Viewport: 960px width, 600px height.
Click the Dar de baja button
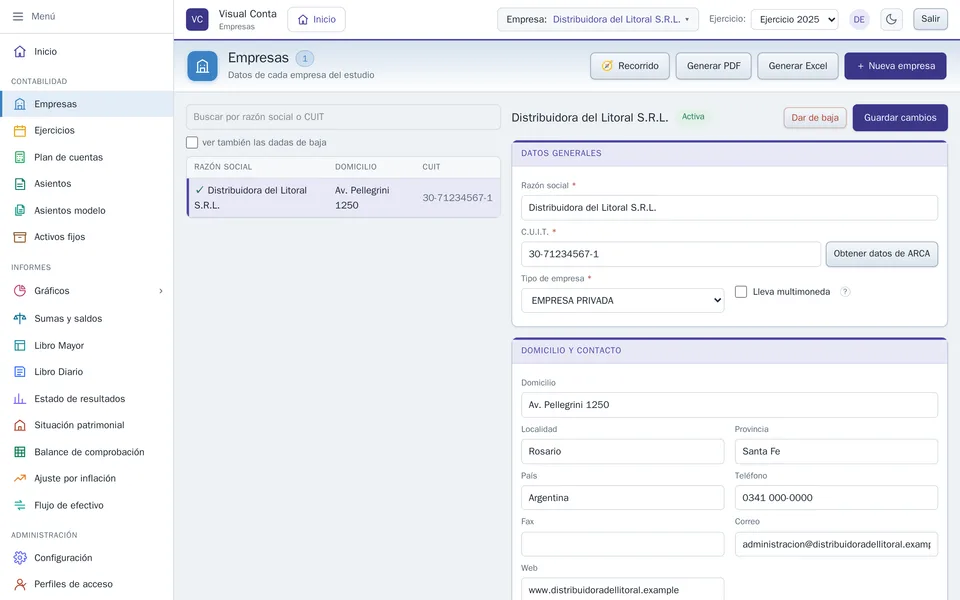click(815, 118)
